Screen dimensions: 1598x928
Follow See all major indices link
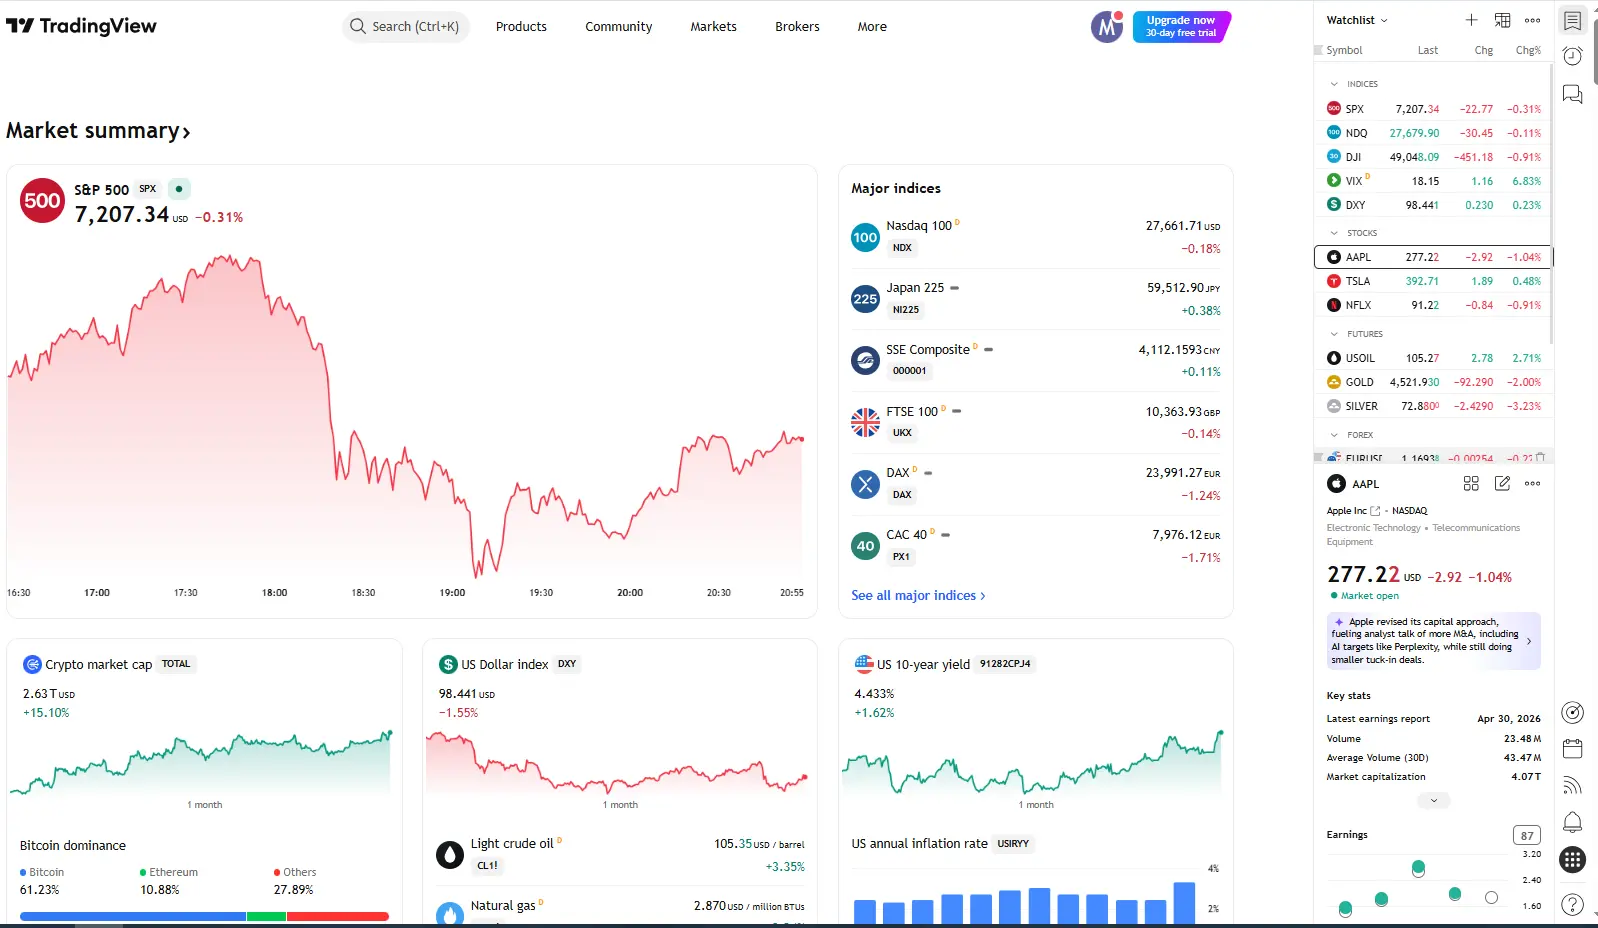pyautogui.click(x=918, y=595)
